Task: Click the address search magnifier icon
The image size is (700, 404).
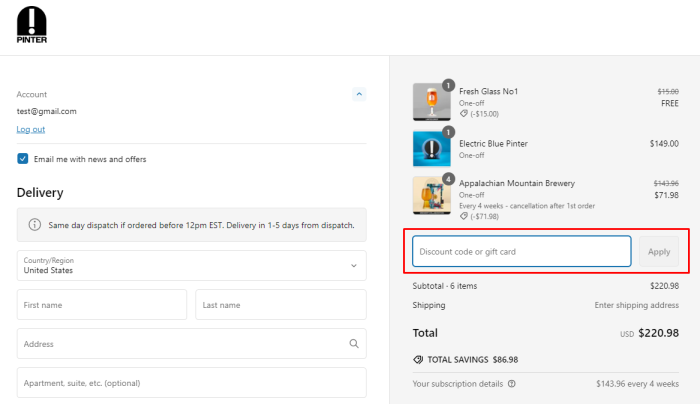Action: pos(354,343)
